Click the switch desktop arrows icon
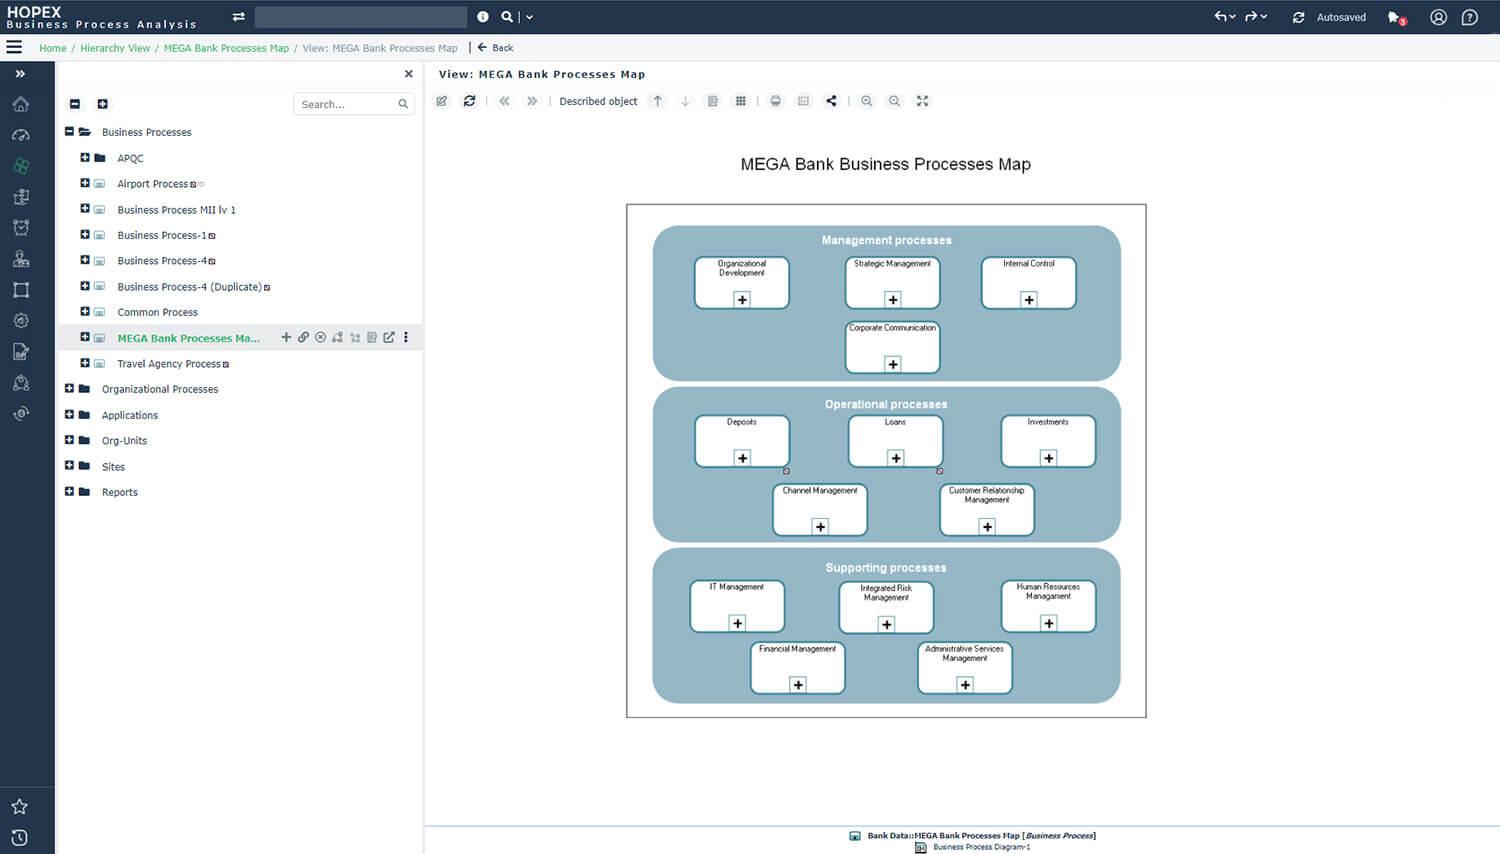 point(238,17)
